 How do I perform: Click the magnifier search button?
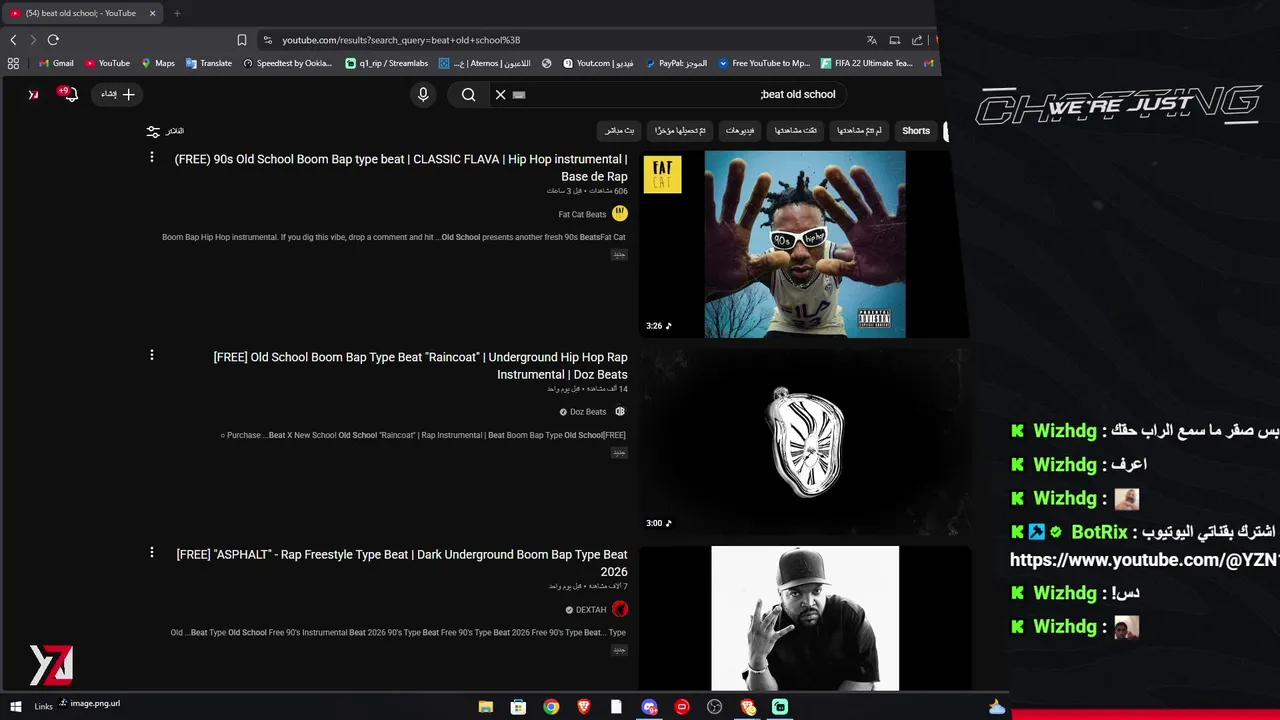(x=468, y=94)
